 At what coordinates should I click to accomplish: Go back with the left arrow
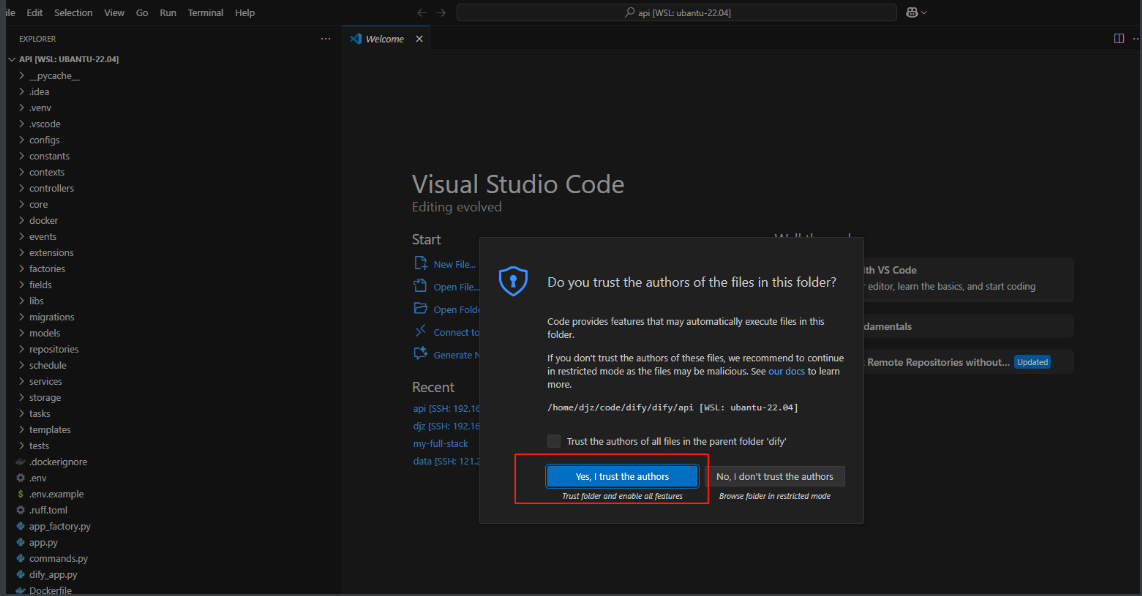click(x=422, y=12)
